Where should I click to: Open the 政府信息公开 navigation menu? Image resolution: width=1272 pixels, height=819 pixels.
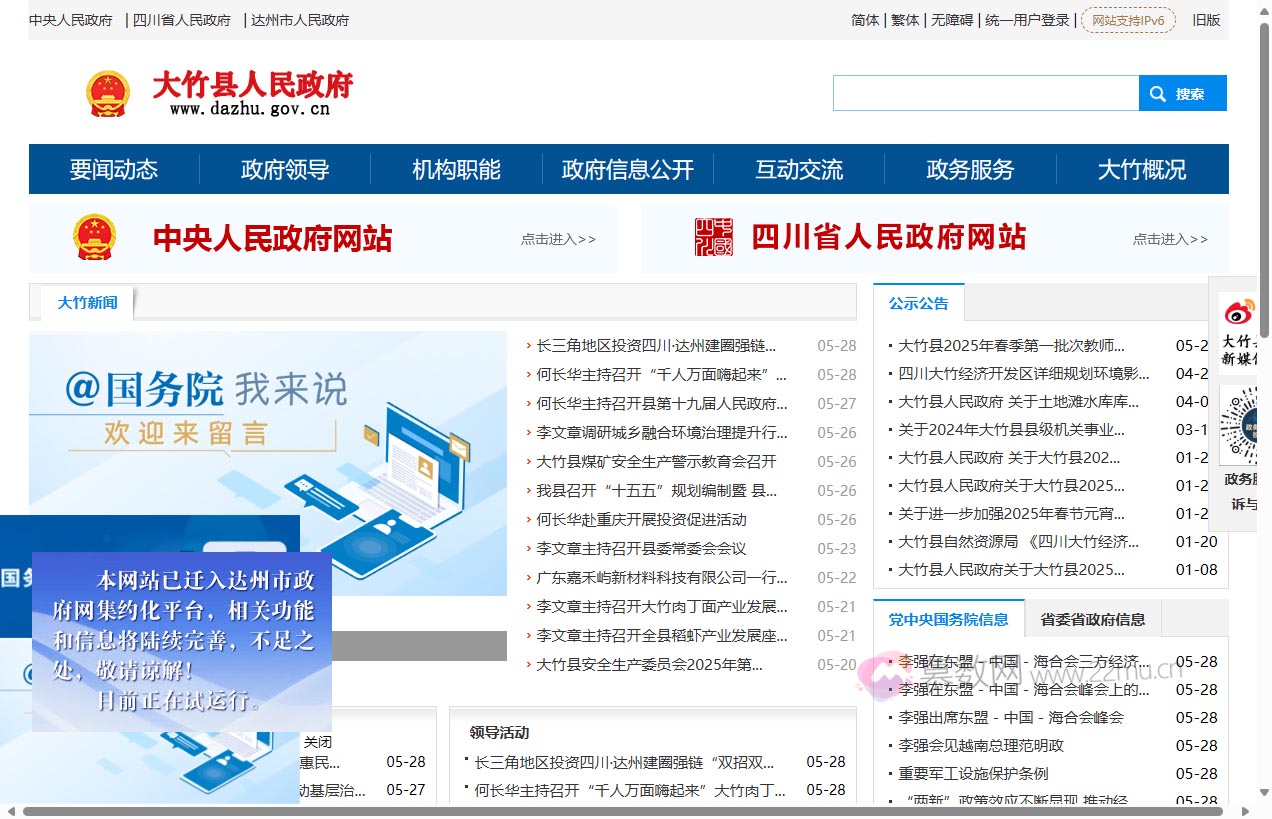point(627,169)
